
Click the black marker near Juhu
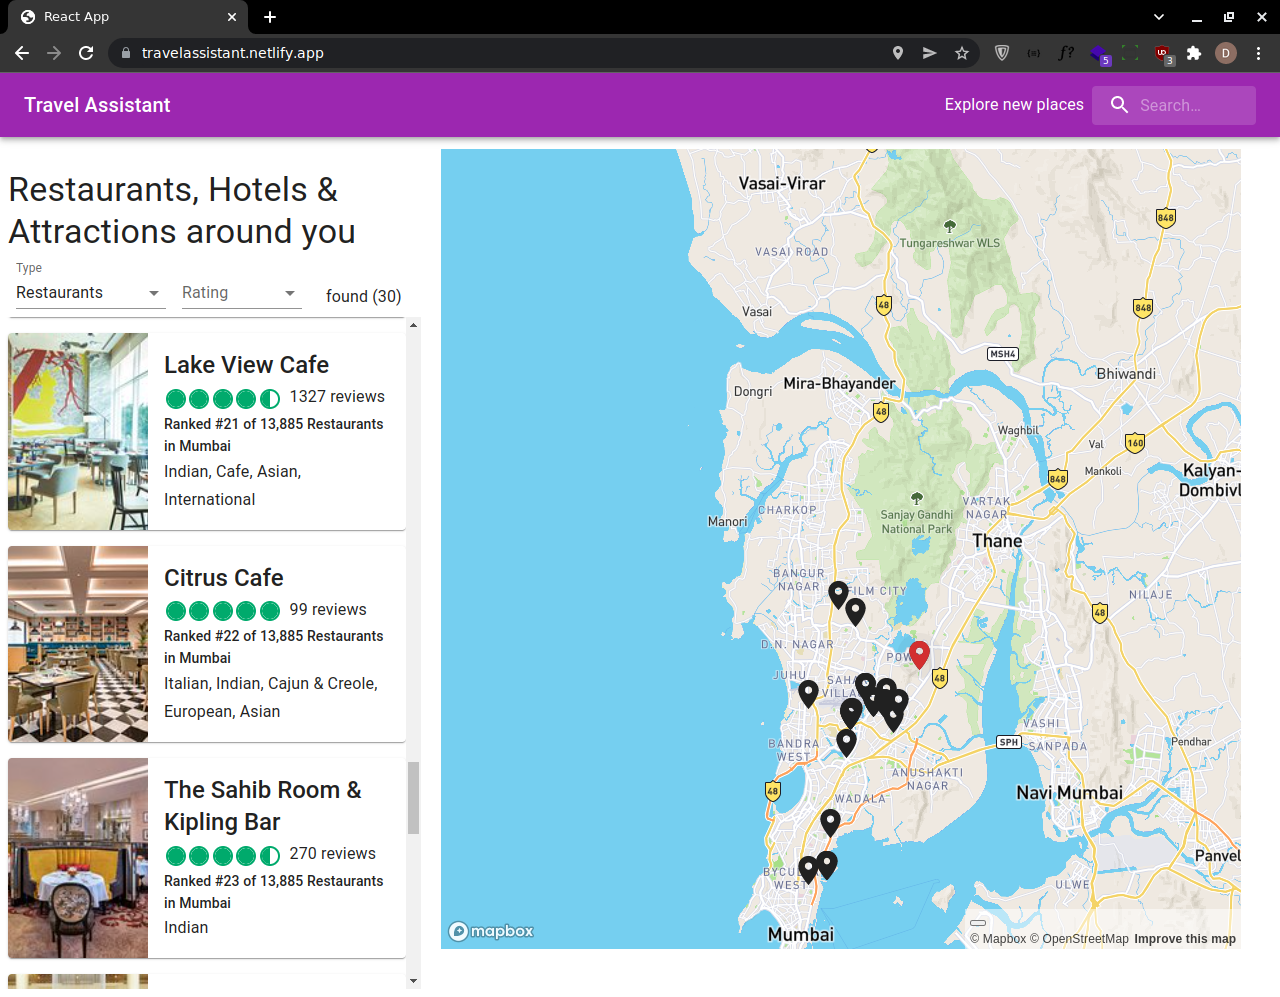808,693
